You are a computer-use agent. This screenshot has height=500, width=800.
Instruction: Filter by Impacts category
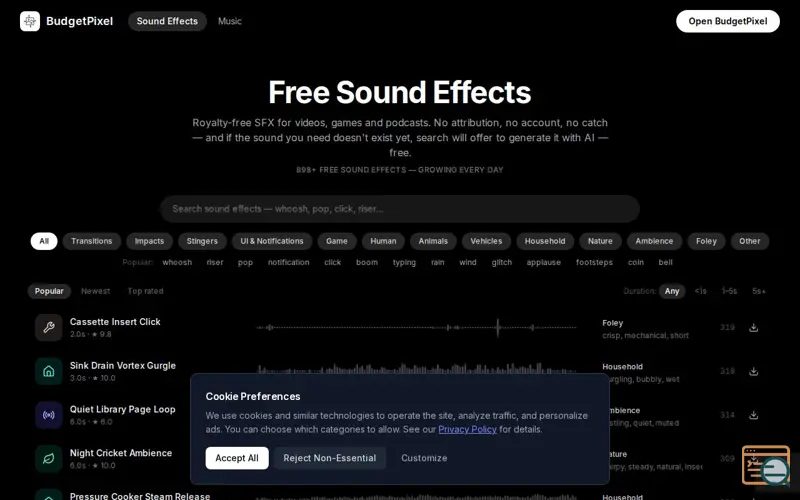[x=149, y=241]
